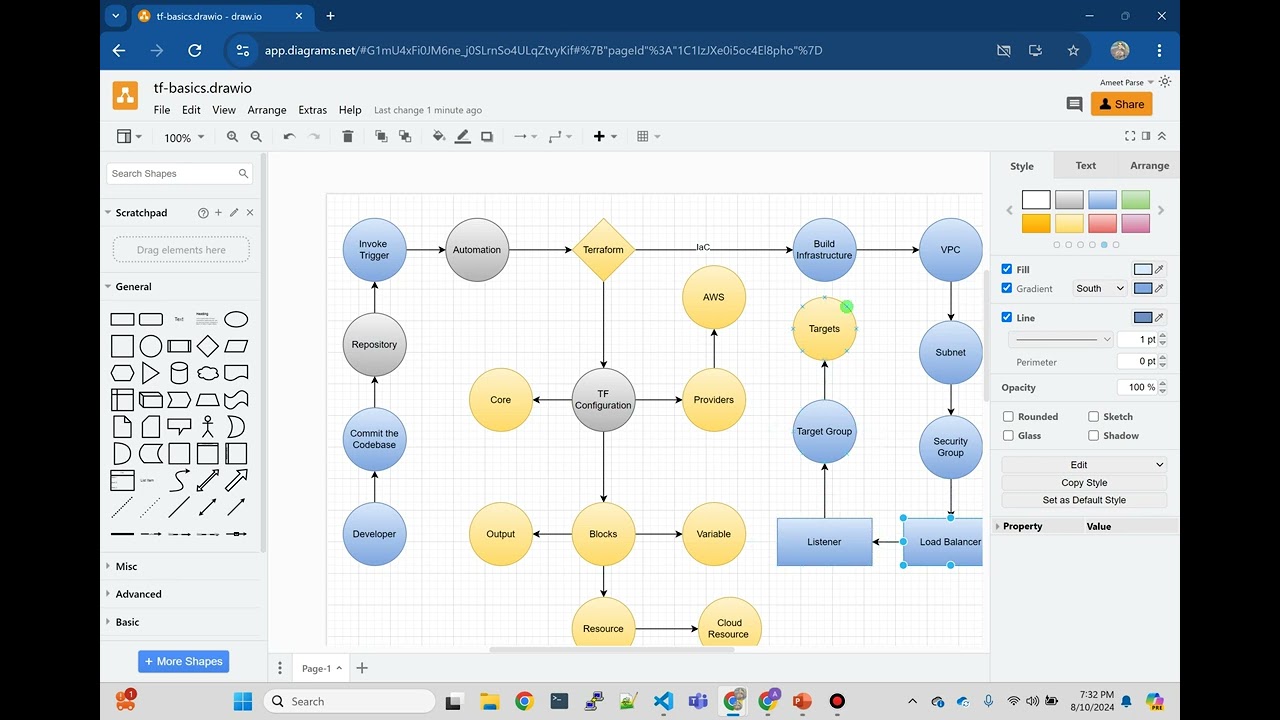
Task: Collapse the General shapes section
Action: pyautogui.click(x=133, y=287)
